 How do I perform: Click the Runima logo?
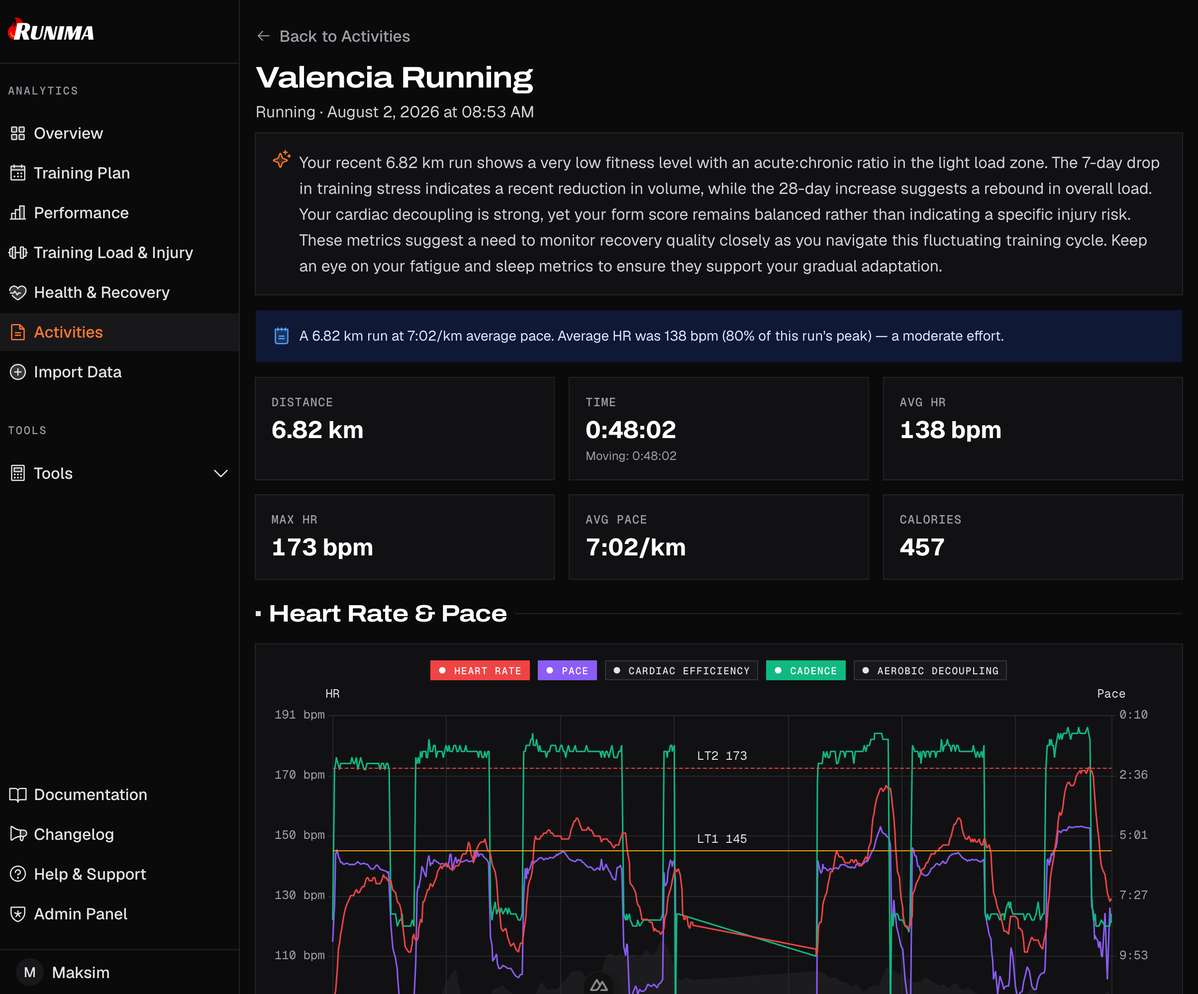click(51, 31)
